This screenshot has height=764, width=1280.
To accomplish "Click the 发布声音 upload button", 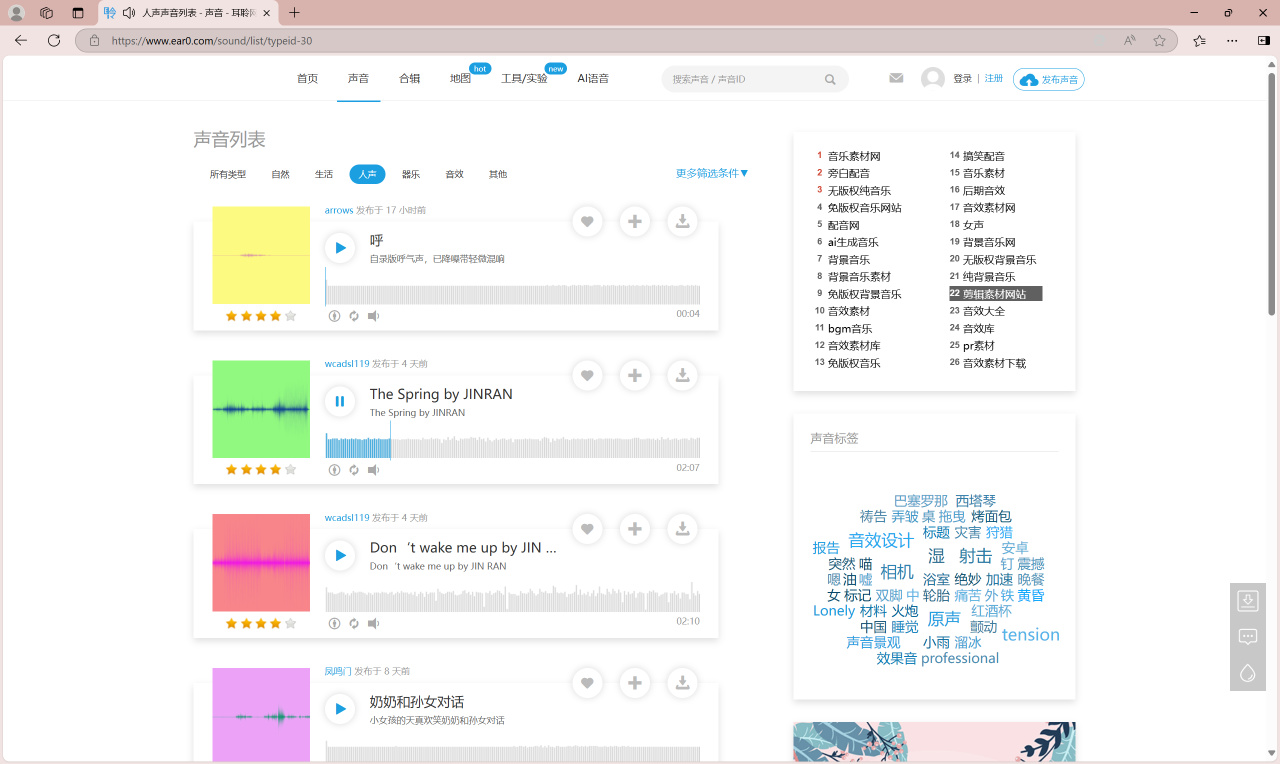I will pyautogui.click(x=1049, y=80).
